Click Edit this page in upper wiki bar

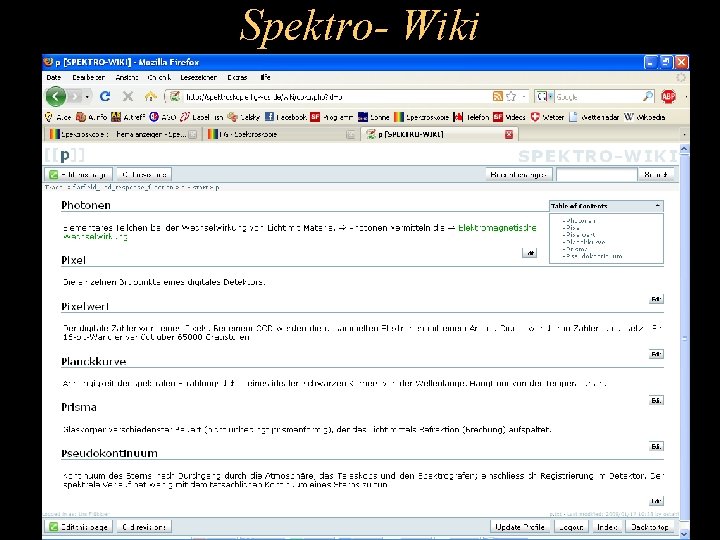click(x=79, y=174)
